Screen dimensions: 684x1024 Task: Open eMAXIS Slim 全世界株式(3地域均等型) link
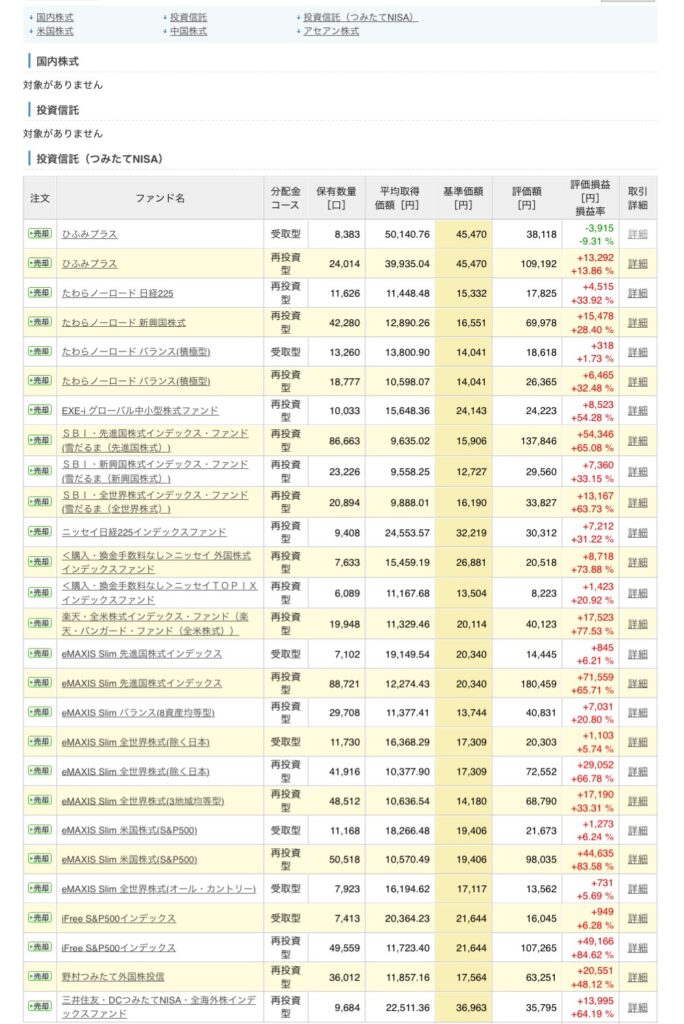click(x=142, y=801)
